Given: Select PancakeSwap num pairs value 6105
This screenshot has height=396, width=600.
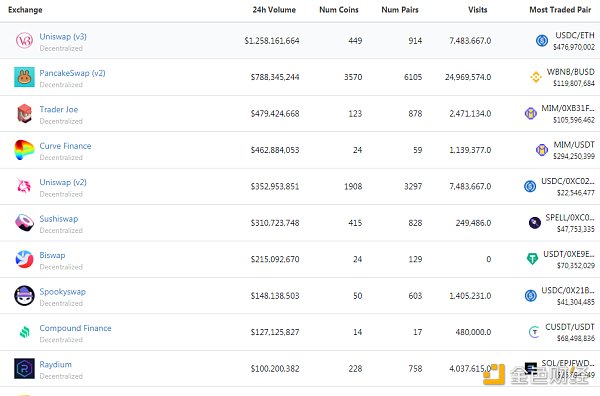Looking at the screenshot, I should tap(413, 77).
